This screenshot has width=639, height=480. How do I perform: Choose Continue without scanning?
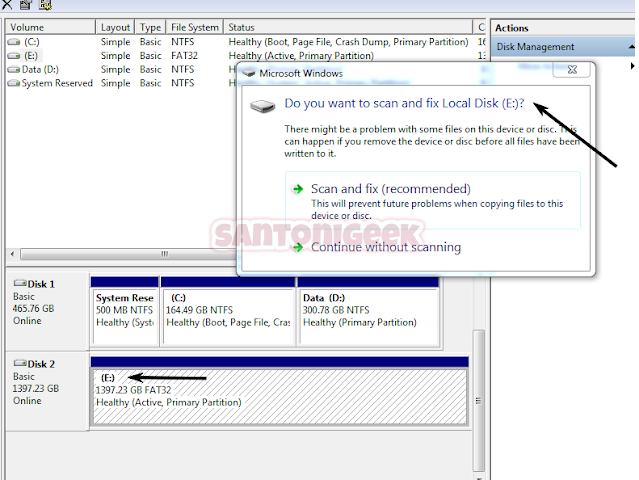(x=386, y=247)
